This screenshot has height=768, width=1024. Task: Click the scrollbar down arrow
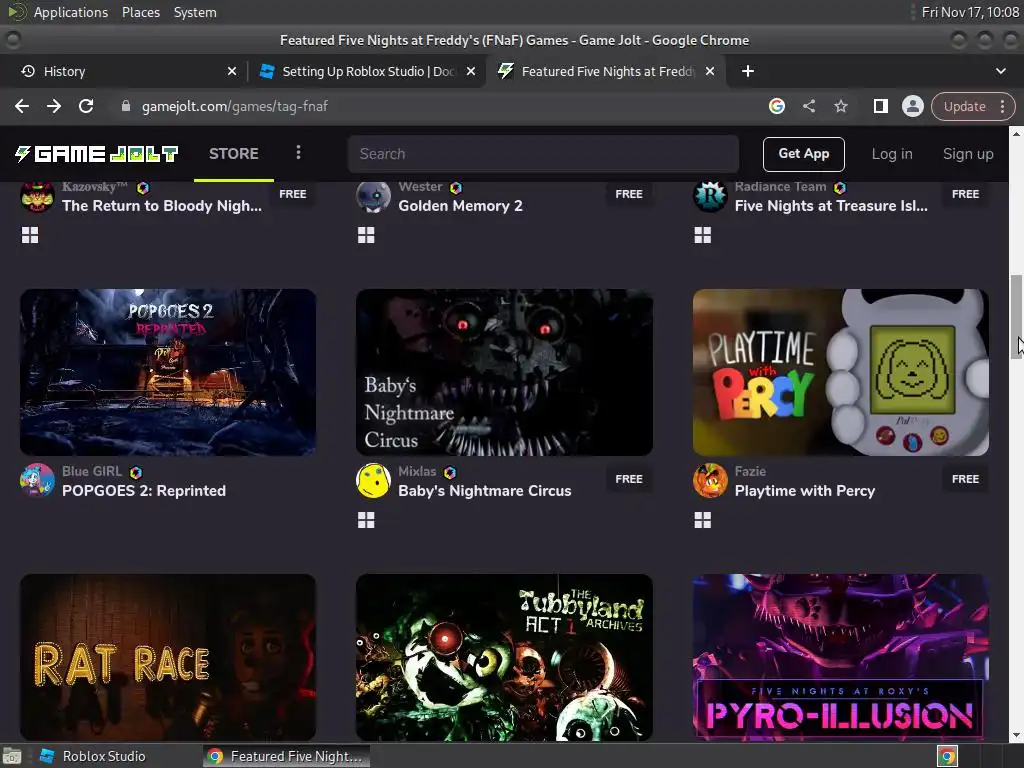[1016, 735]
